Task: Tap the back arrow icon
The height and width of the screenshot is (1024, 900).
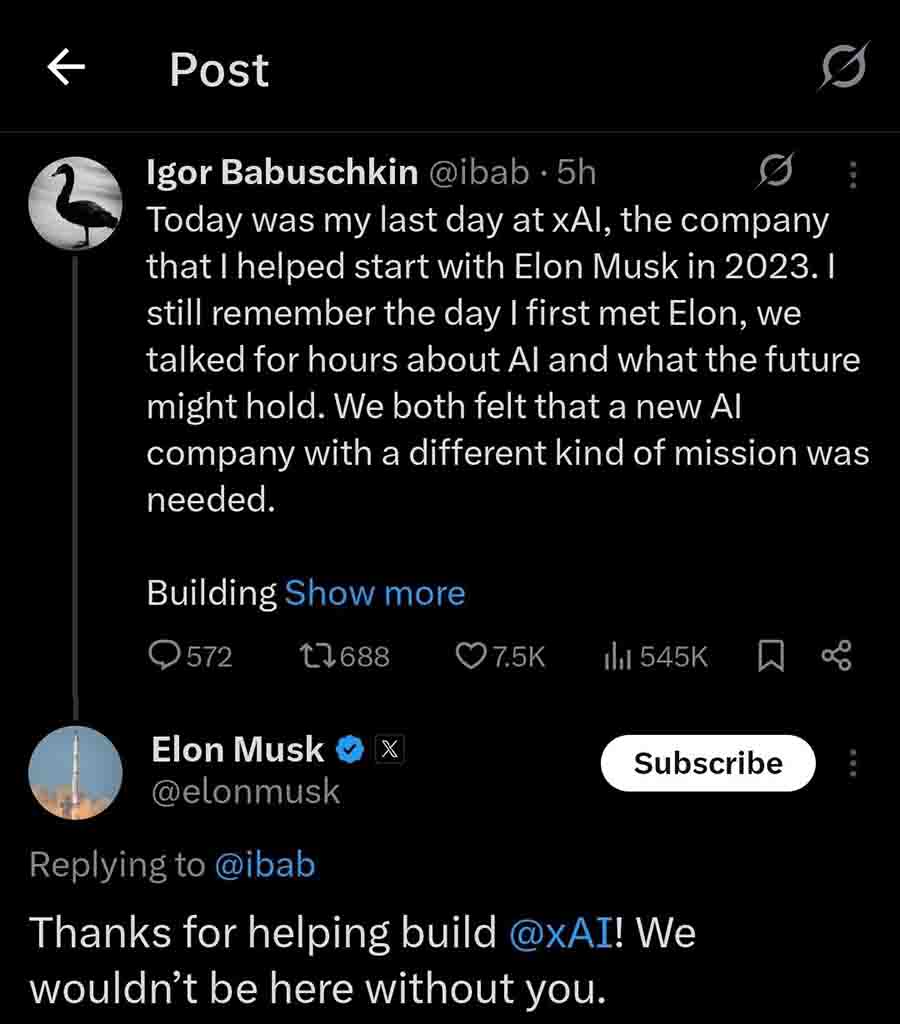Action: pos(66,68)
